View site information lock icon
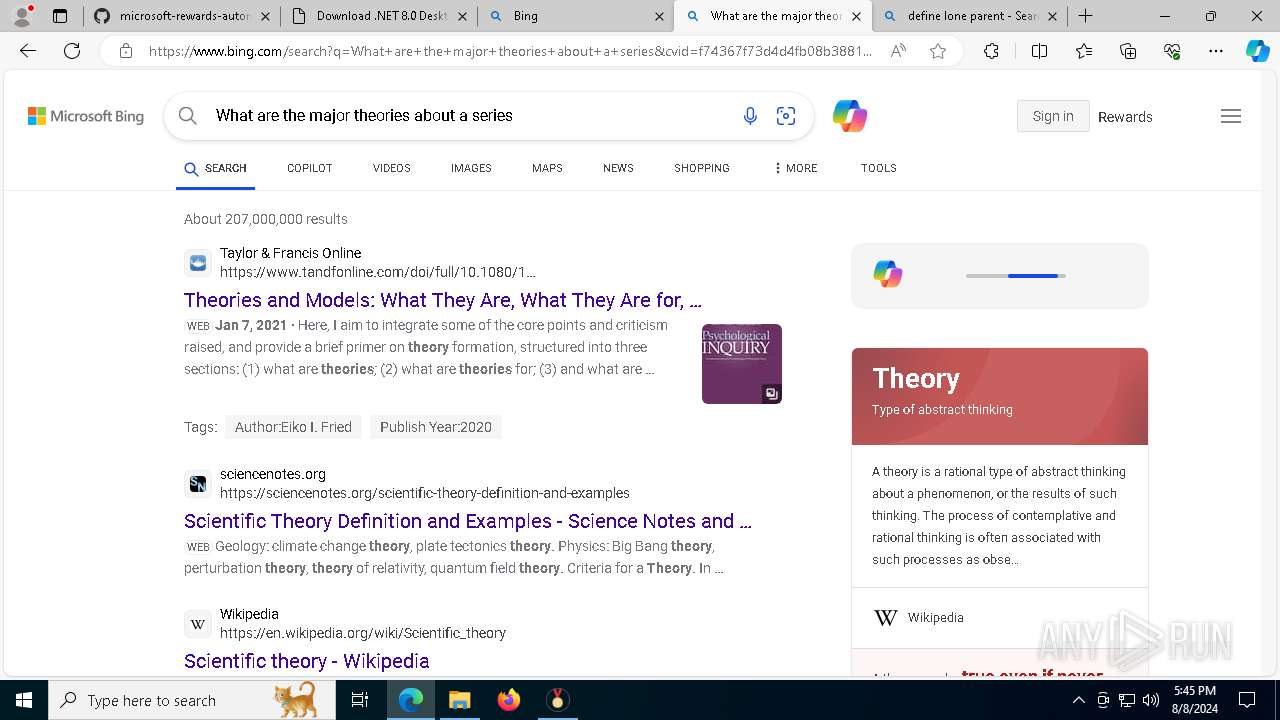The width and height of the screenshot is (1280, 720). coord(126,51)
